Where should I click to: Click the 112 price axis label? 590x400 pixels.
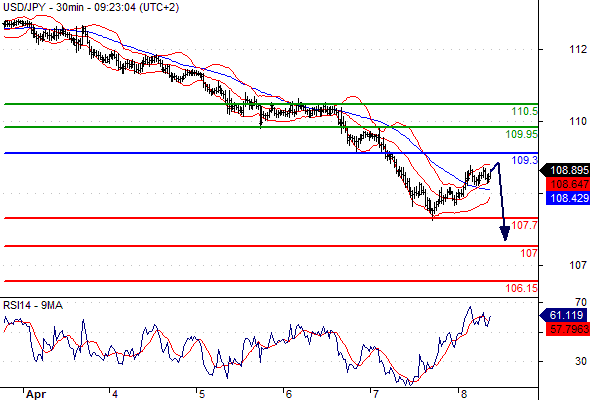[x=578, y=49]
